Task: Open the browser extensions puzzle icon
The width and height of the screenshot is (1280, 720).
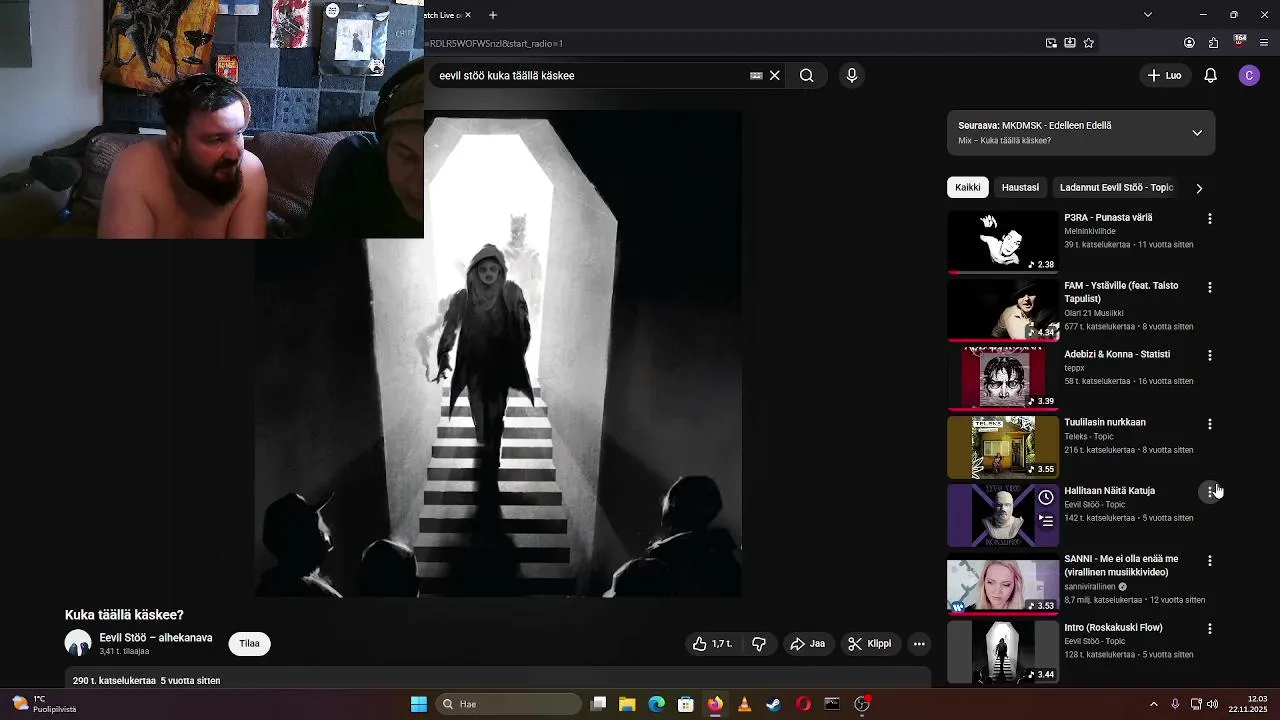Action: pos(1214,43)
